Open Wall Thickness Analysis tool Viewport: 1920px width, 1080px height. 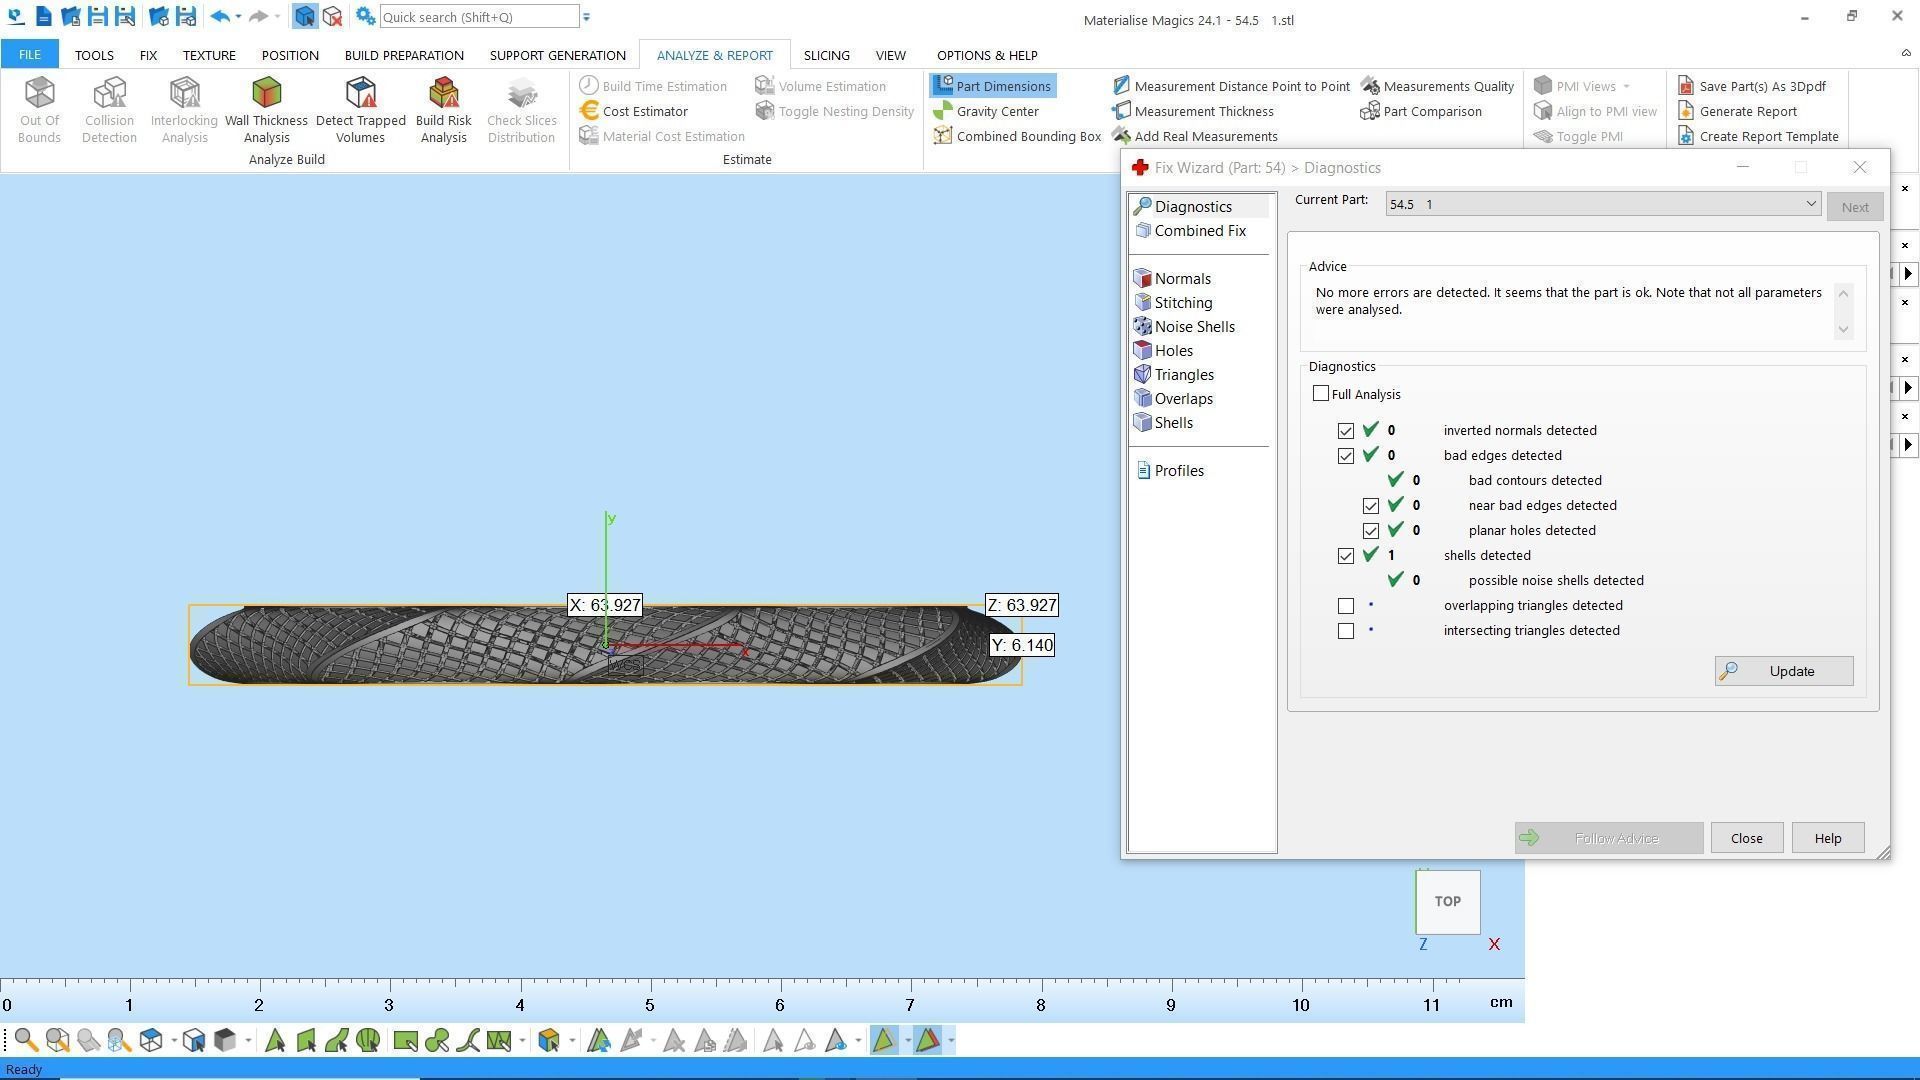point(266,108)
